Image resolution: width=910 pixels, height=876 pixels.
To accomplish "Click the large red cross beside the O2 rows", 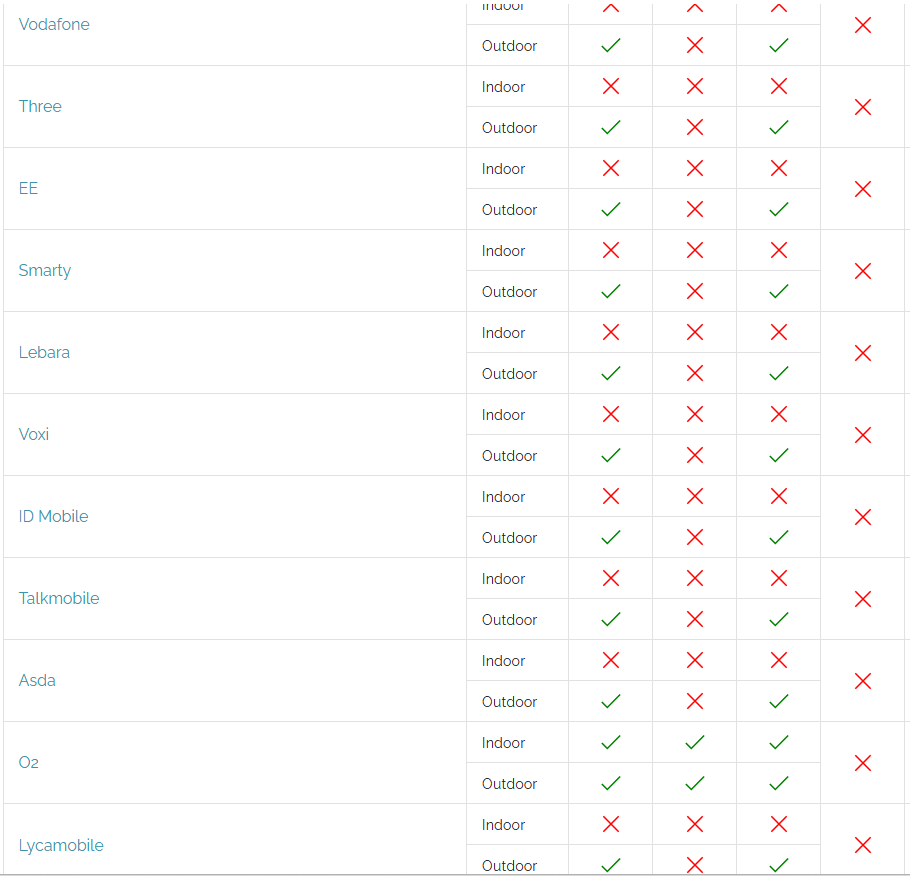I will pos(863,763).
